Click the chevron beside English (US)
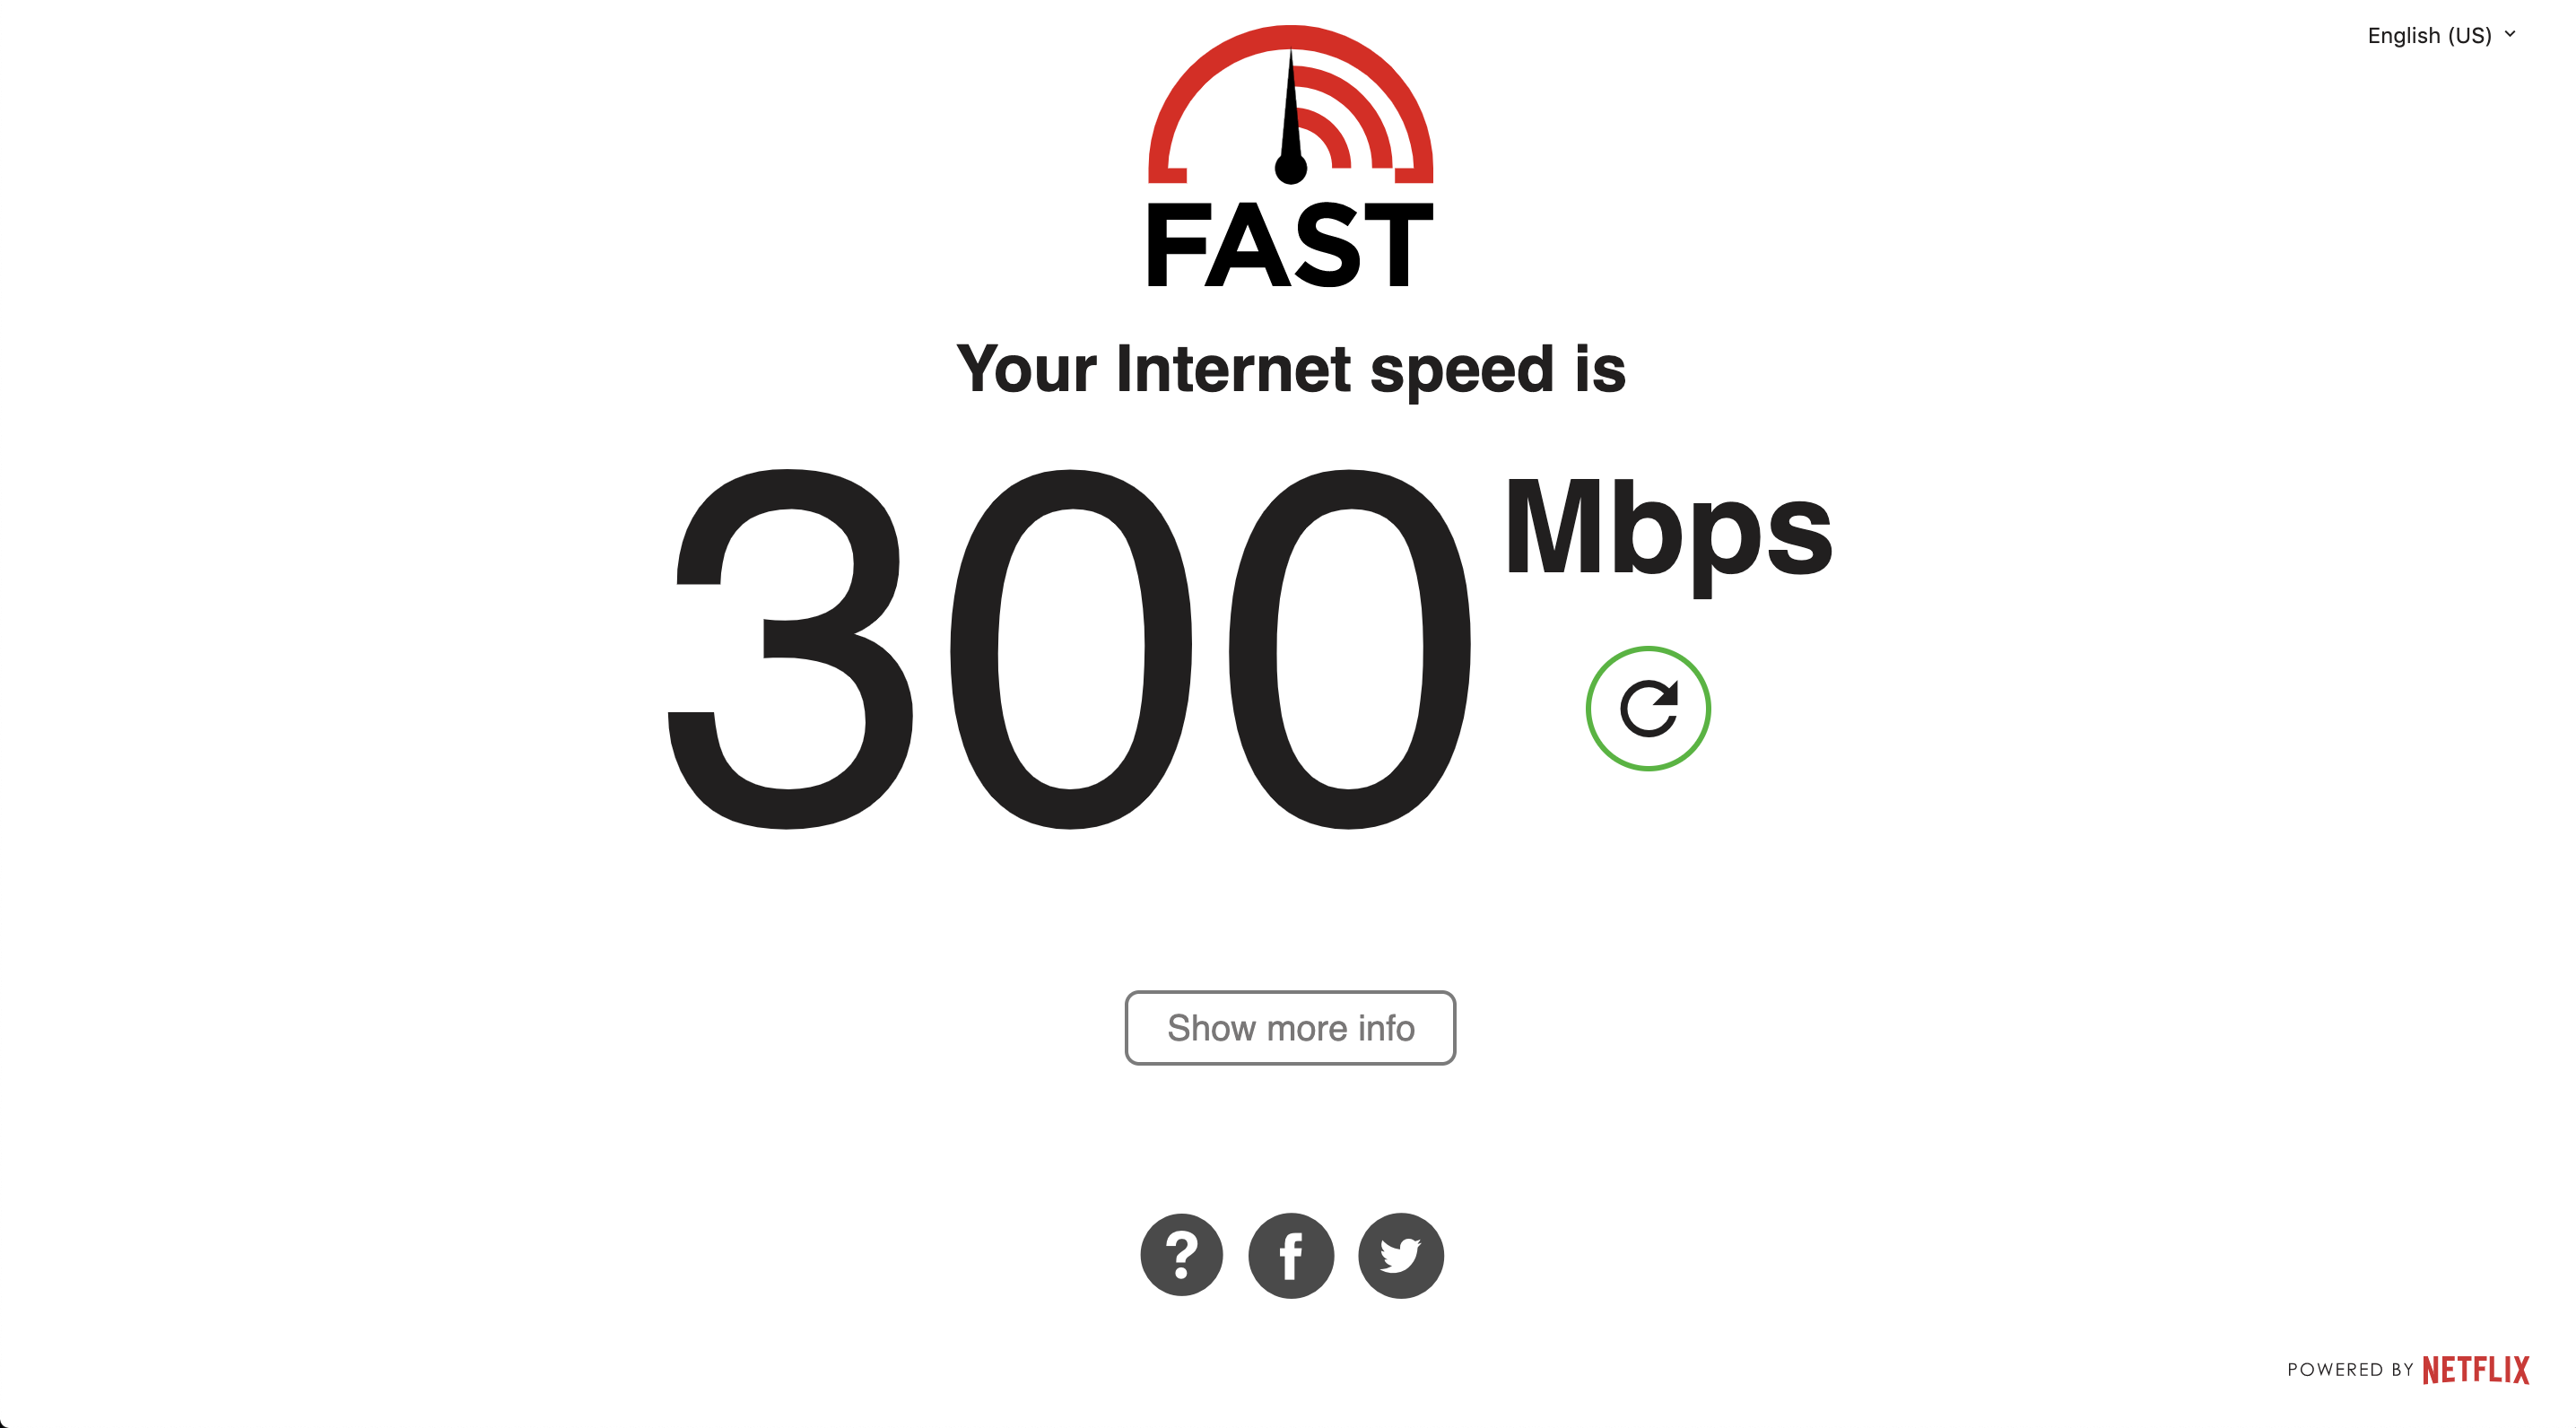Image resolution: width=2576 pixels, height=1428 pixels. [x=2509, y=34]
